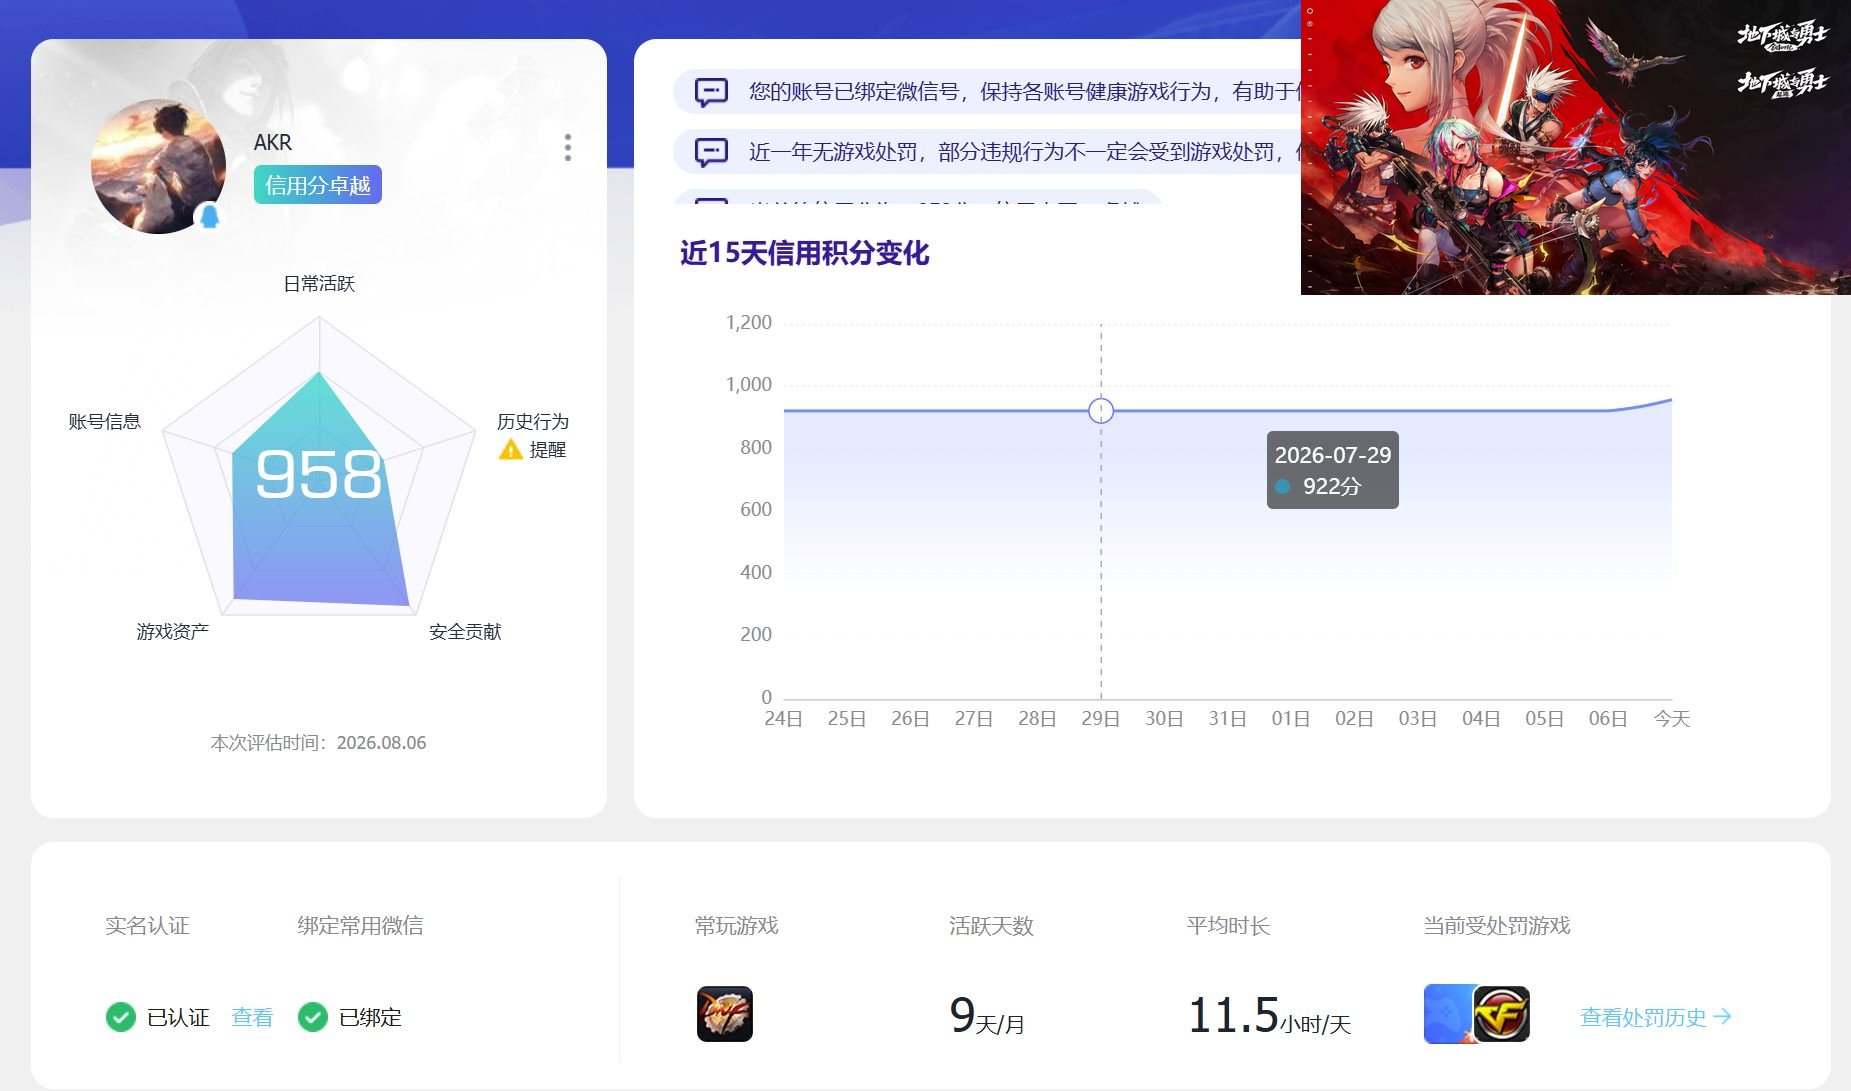Click the 今天 x-axis label
The image size is (1851, 1091).
(x=1672, y=719)
